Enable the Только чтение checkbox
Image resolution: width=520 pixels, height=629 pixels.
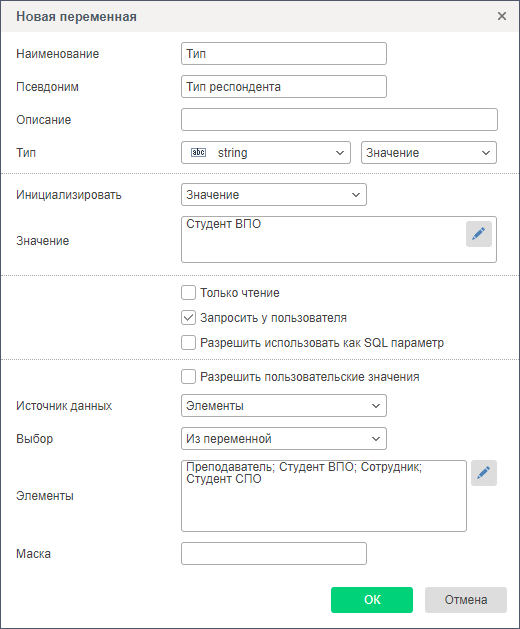[188, 293]
